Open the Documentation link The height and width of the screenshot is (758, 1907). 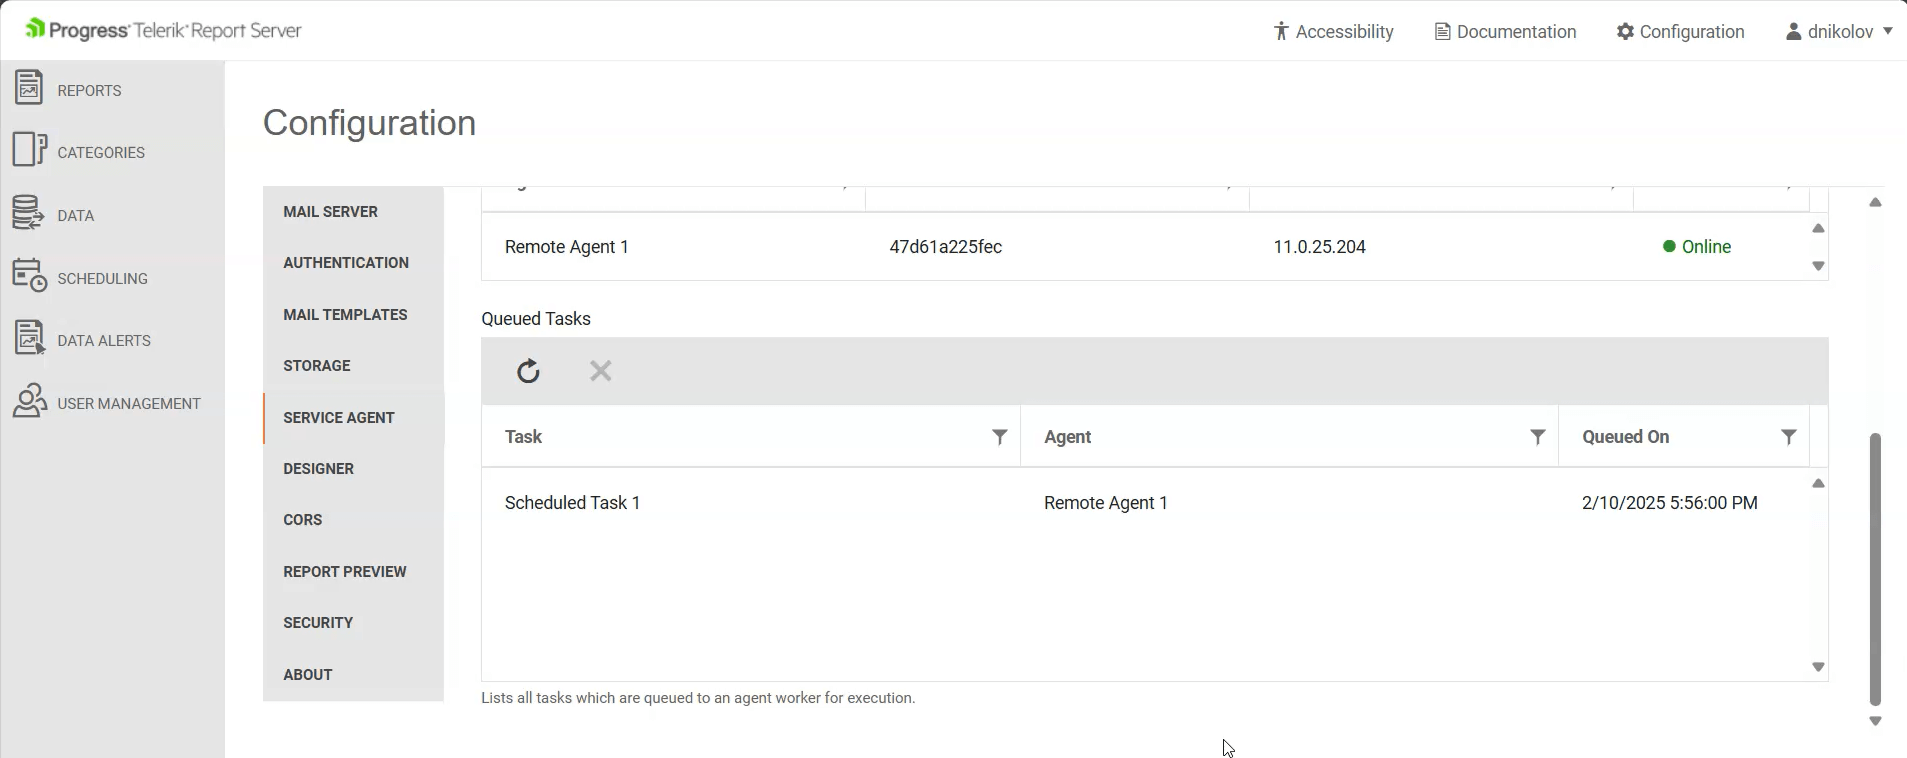(x=1503, y=31)
